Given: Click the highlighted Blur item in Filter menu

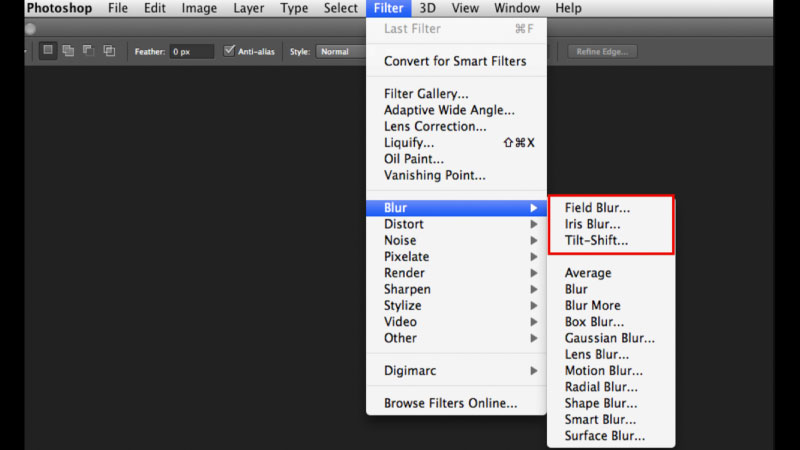Looking at the screenshot, I should coord(456,208).
